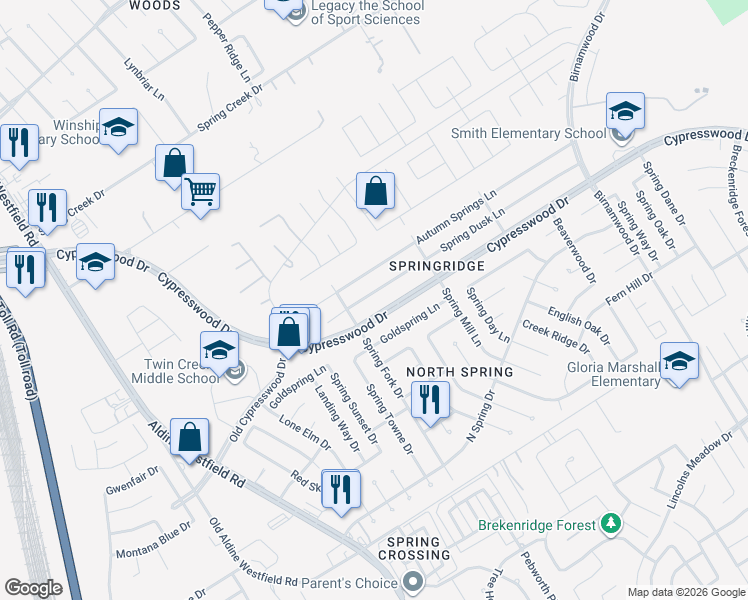Screen dimensions: 748x600
Task: Click the Spring Dane Dr street label
Action: (664, 193)
